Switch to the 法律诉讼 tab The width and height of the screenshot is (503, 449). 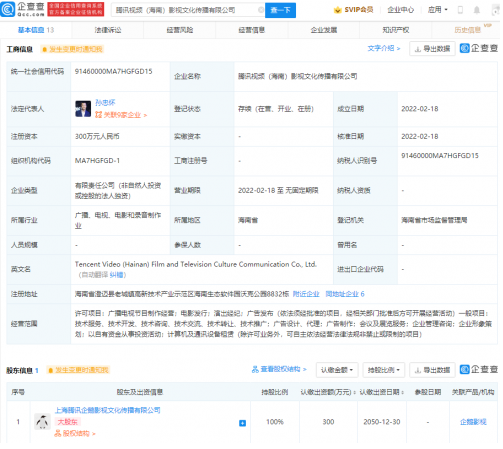108,30
